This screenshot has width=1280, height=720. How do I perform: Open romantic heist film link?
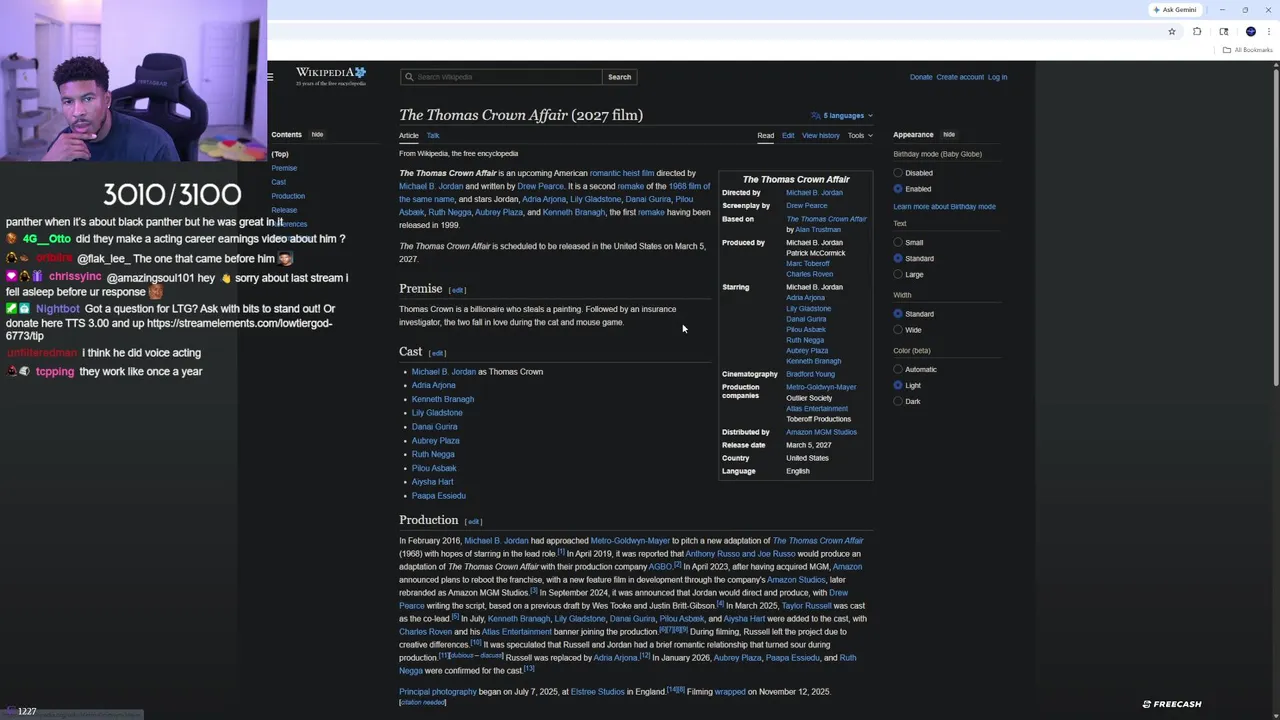point(622,174)
